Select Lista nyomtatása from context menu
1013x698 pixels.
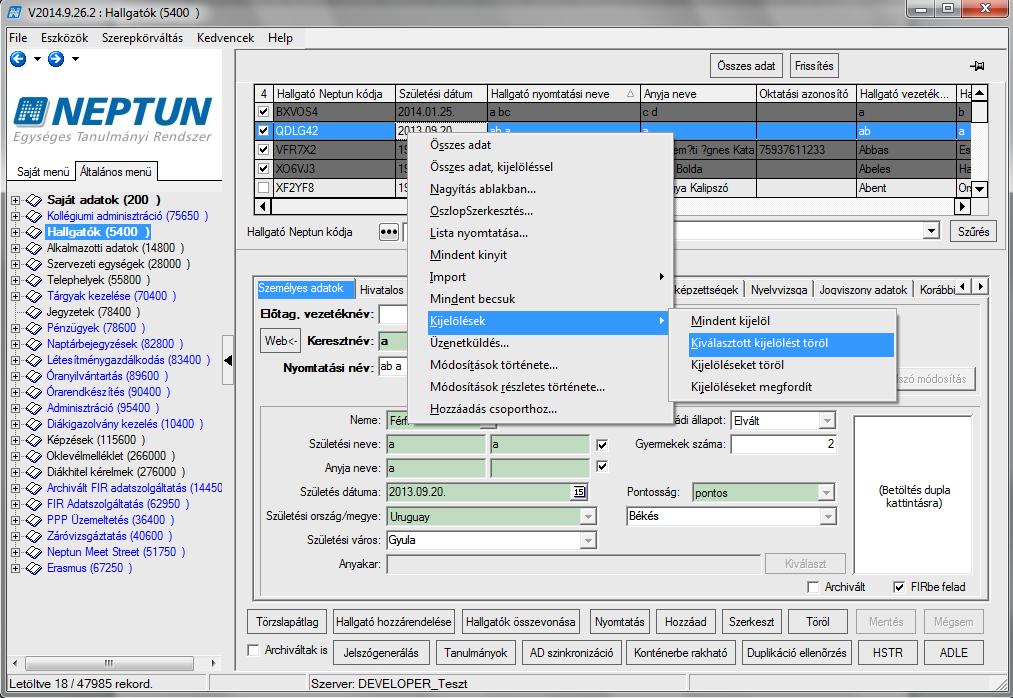pyautogui.click(x=479, y=233)
